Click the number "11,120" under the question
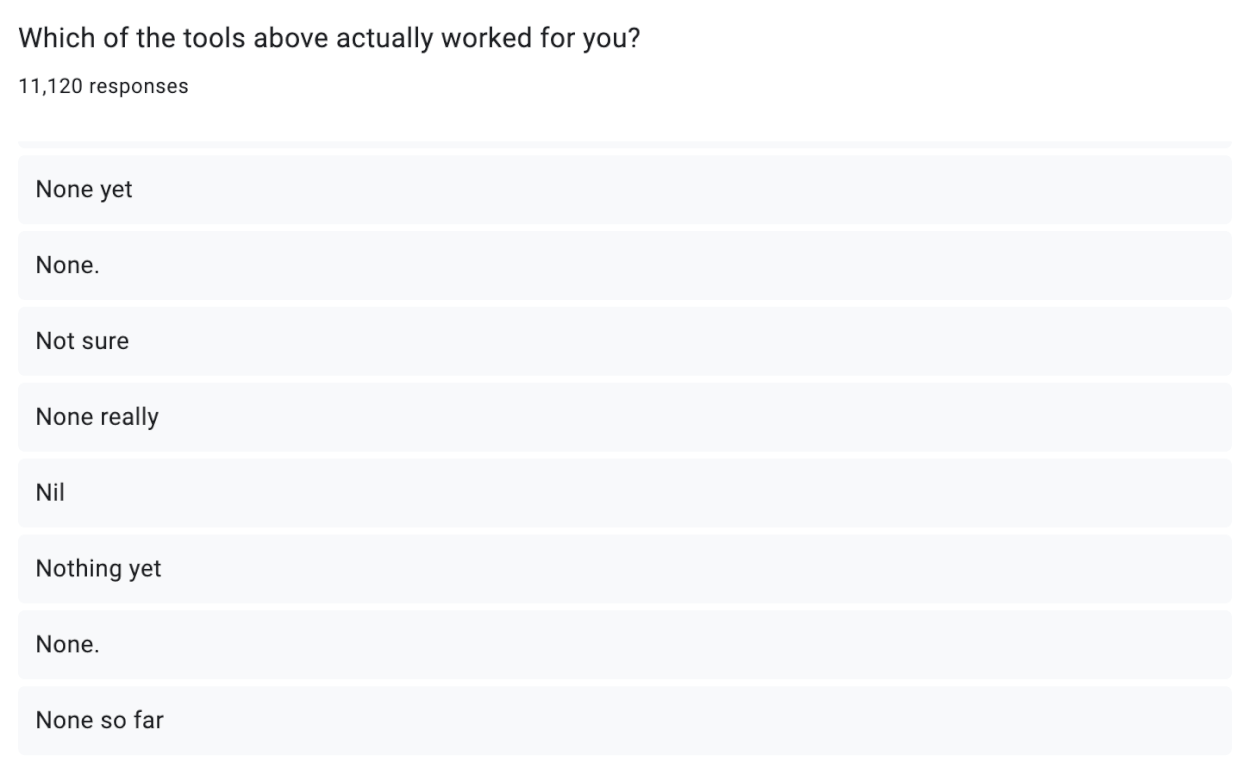Screen dimensions: 1250x762 click(49, 87)
